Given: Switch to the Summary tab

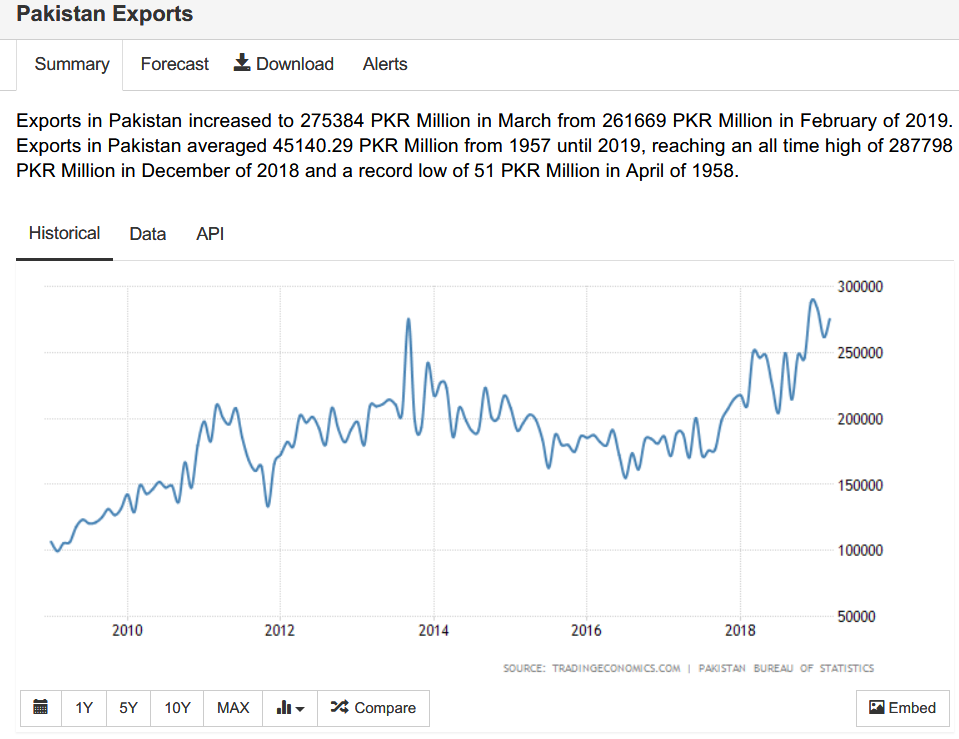Looking at the screenshot, I should click(x=72, y=64).
